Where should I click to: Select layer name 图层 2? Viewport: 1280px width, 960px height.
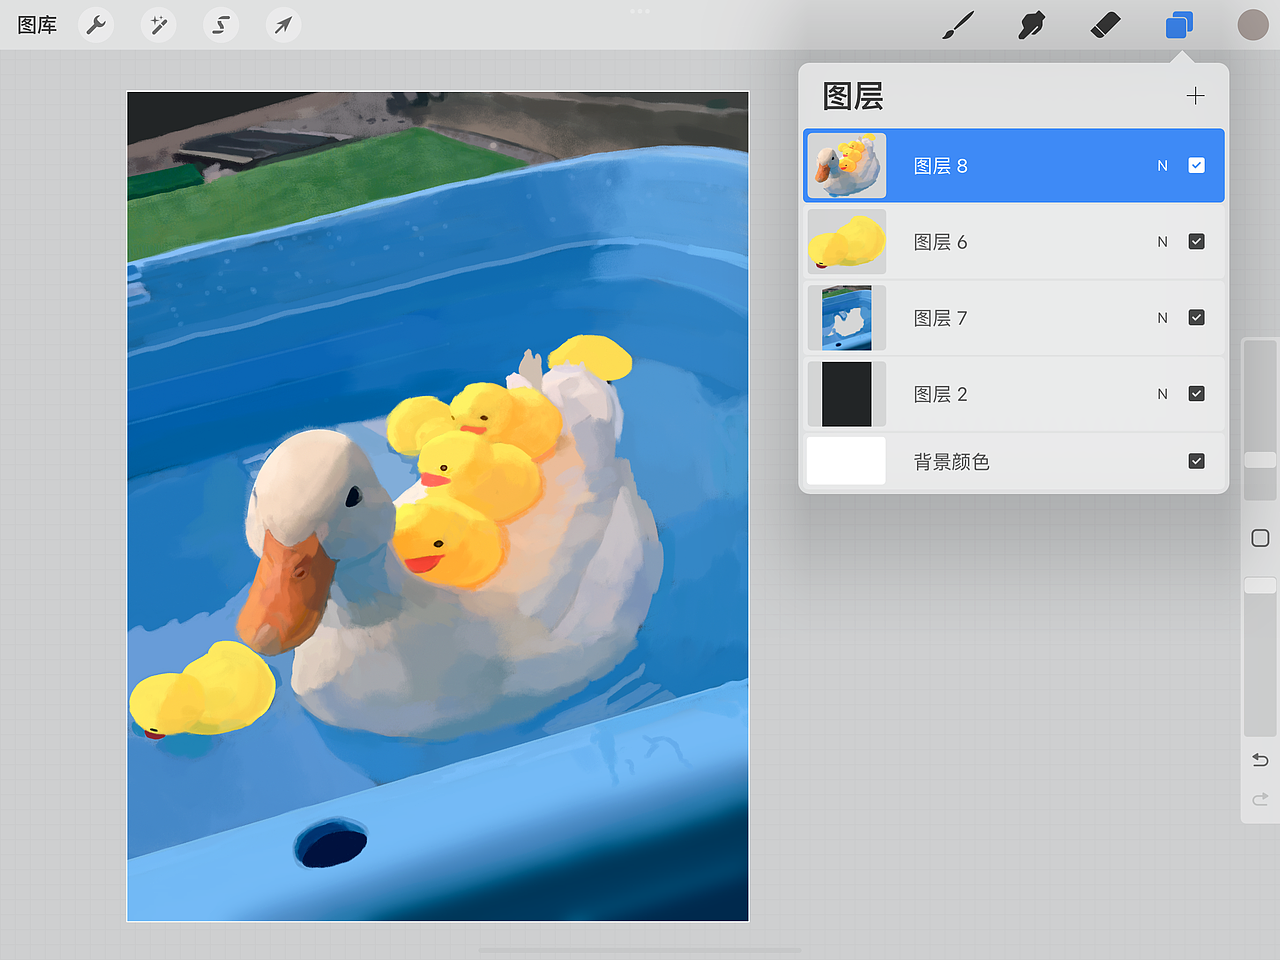point(940,394)
